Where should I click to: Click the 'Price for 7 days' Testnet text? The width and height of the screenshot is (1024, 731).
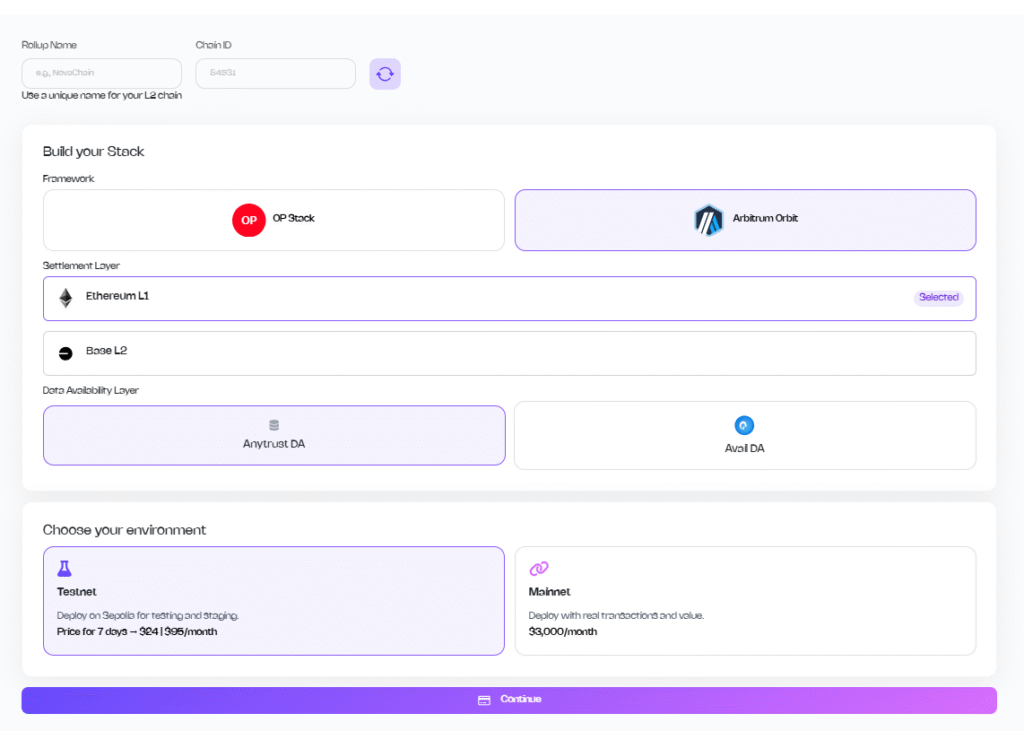[x=137, y=632]
